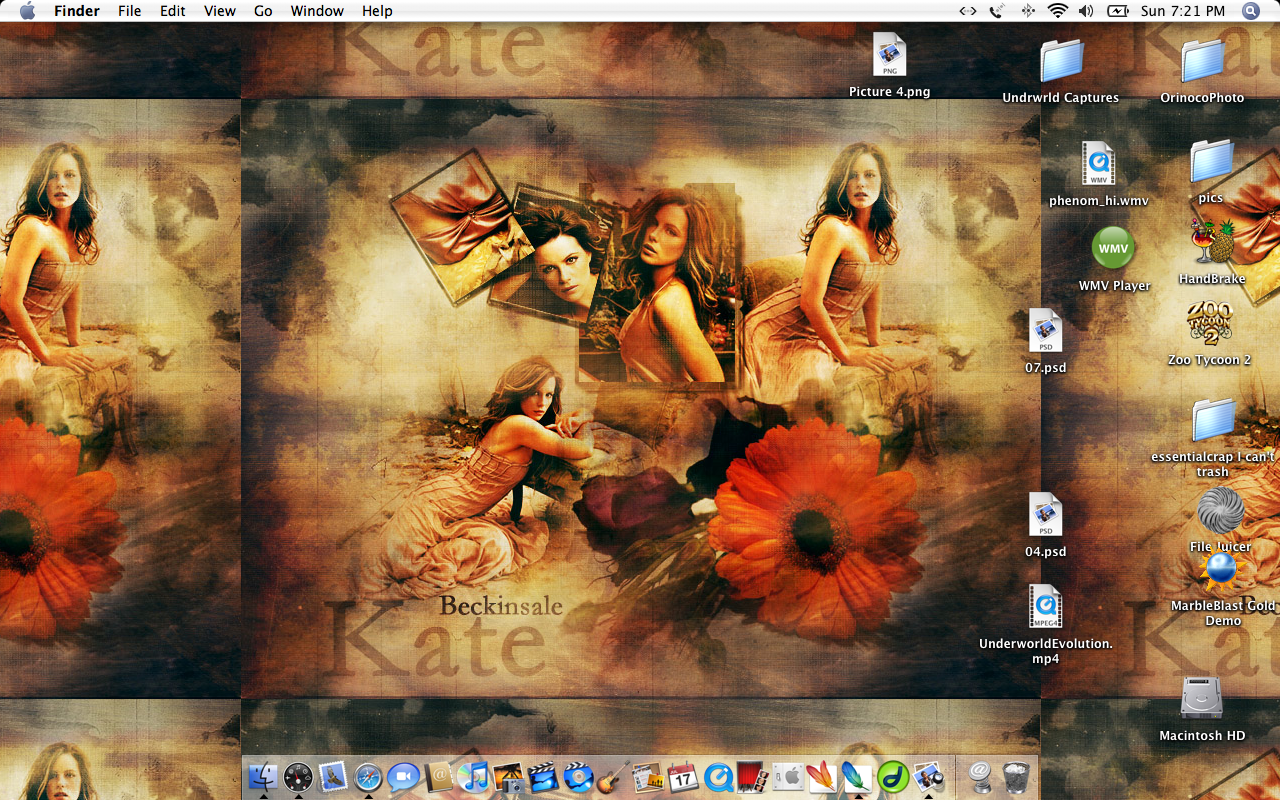
Task: Click the arrows-with-dots menu bar icon
Action: tap(967, 11)
